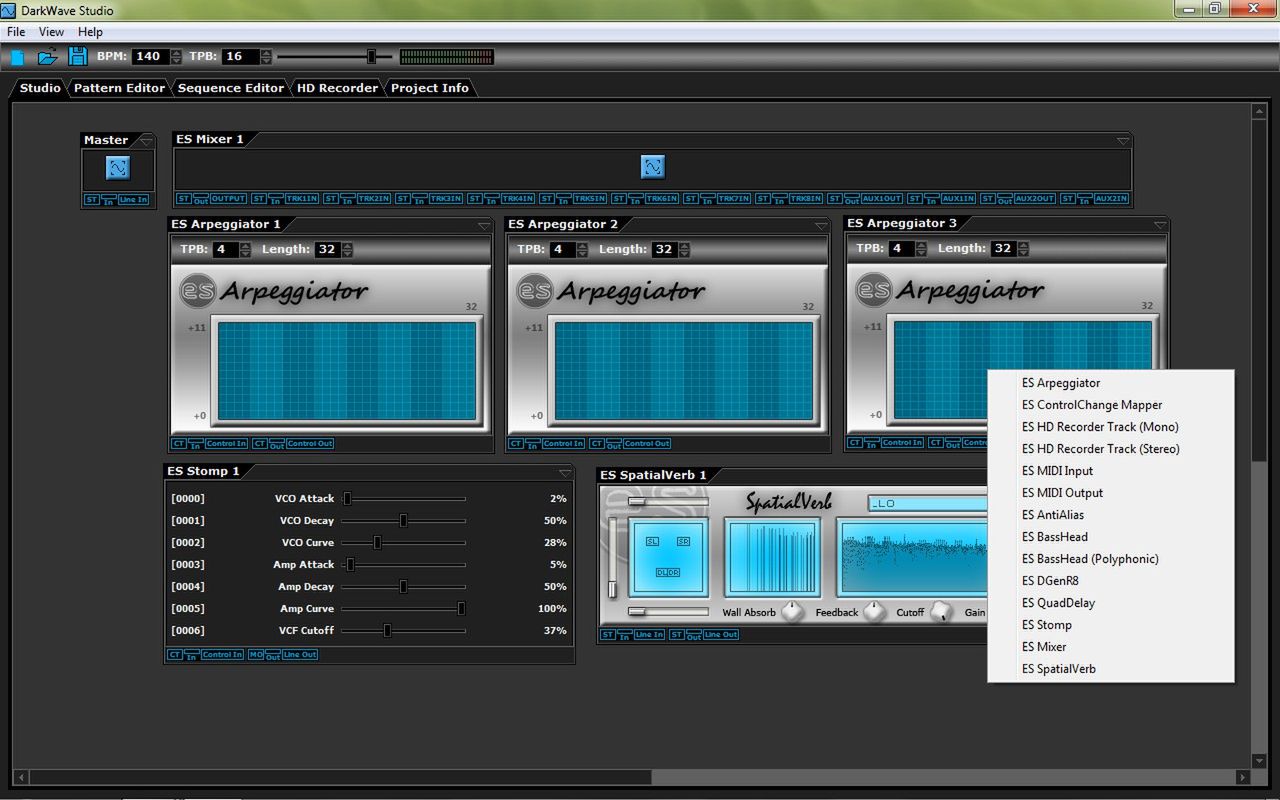Click Control In port on ES Stomp 1
The height and width of the screenshot is (800, 1280).
222,654
